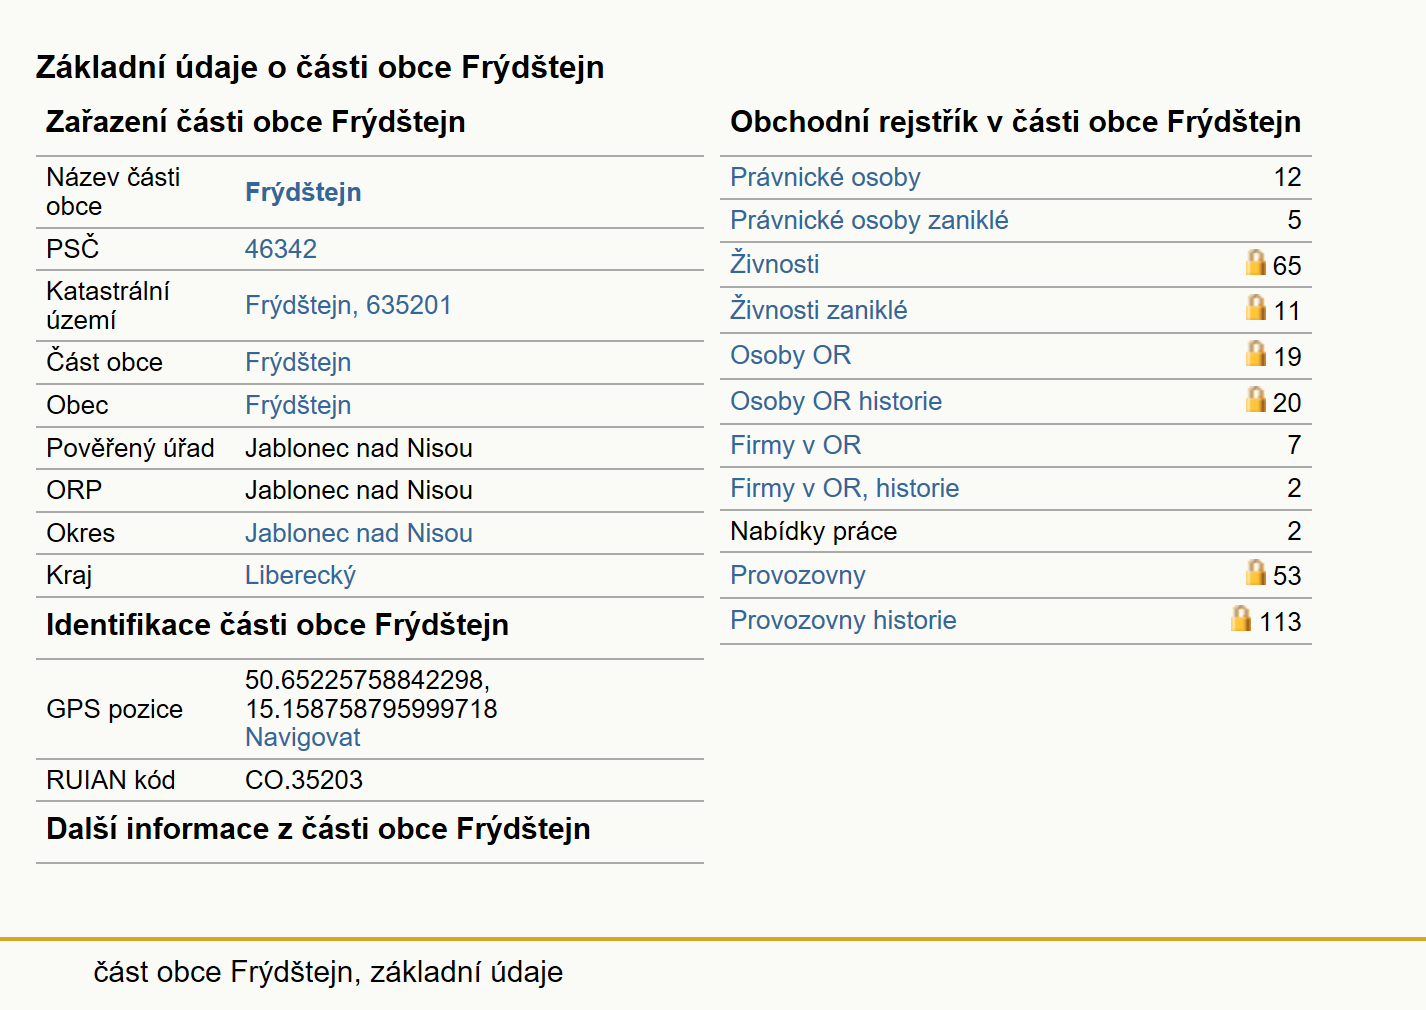1426x1010 pixels.
Task: Open Právnické osoby zaniklé listing
Action: tap(869, 220)
